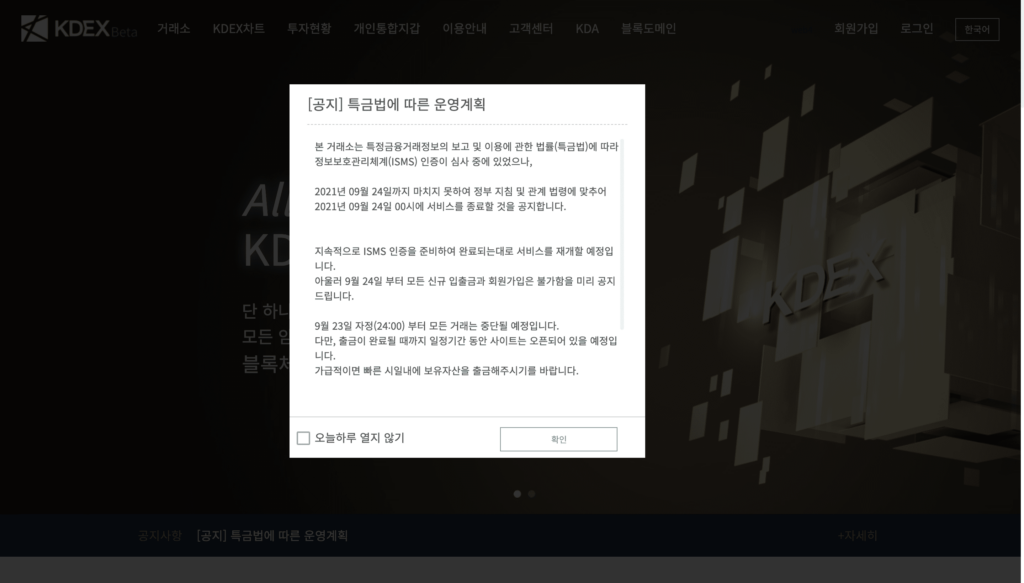
Task: Click the 로그인 link
Action: click(x=917, y=29)
